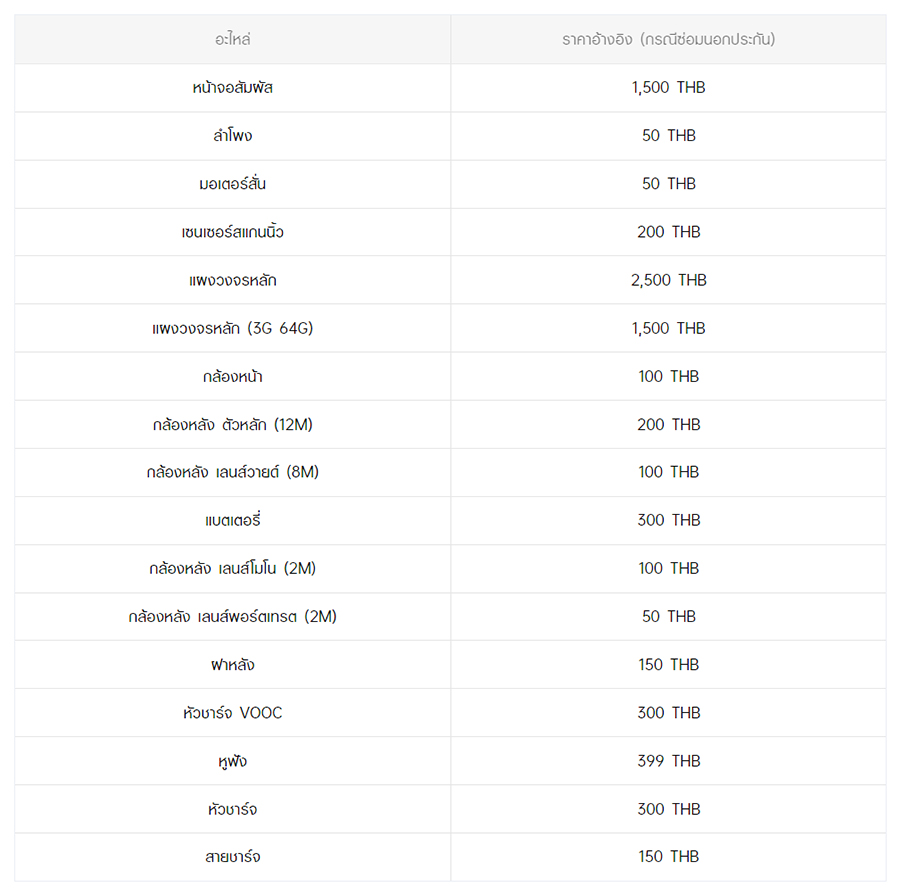Click the 399 THB price cell
This screenshot has width=900, height=895.
tap(668, 761)
